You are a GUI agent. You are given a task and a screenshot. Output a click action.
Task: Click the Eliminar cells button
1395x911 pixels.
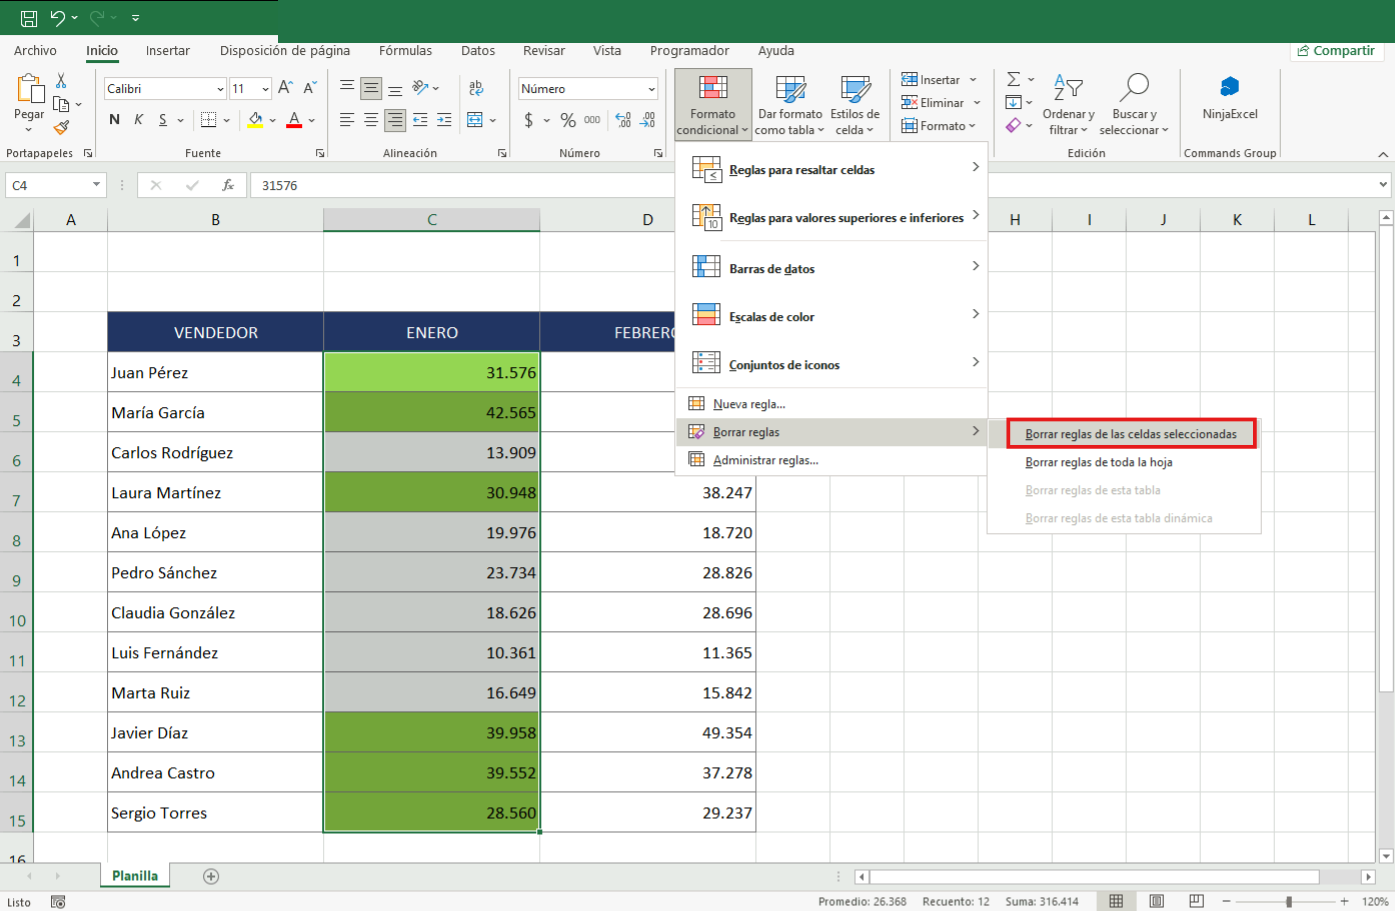(933, 103)
